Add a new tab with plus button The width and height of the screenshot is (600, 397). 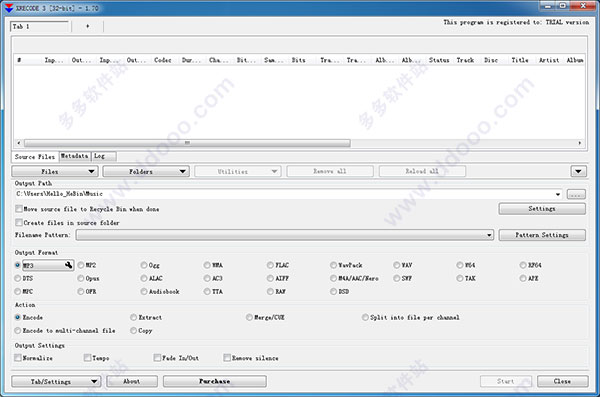(x=88, y=26)
